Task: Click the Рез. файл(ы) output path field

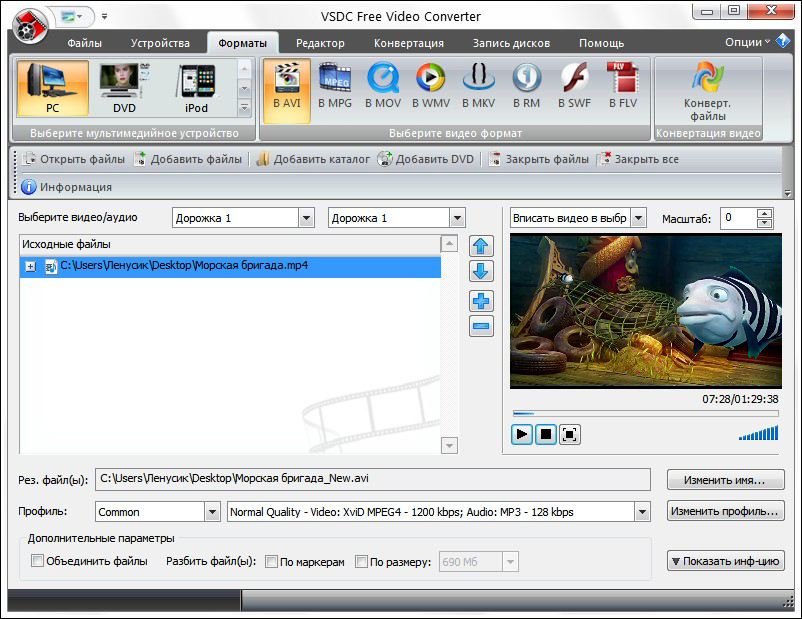Action: (373, 479)
